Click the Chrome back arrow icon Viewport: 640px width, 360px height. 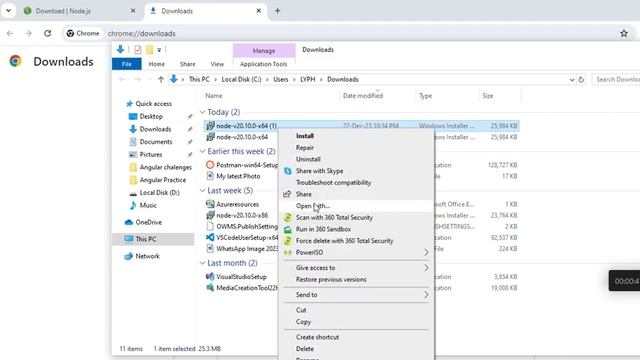tap(10, 33)
